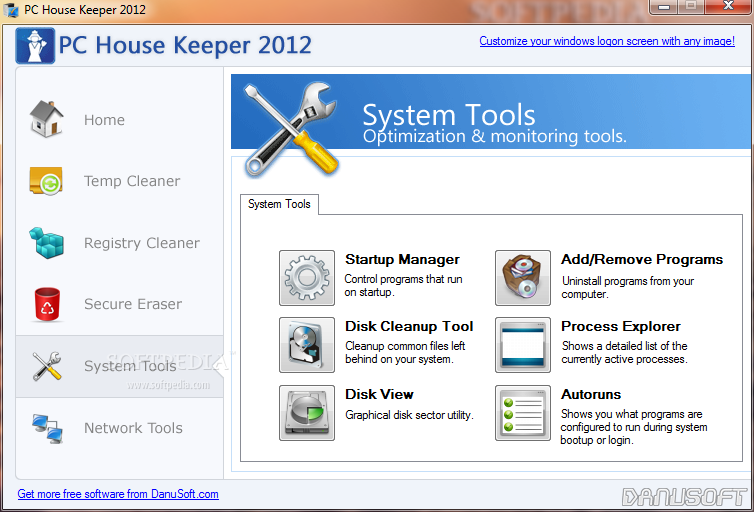Select the Secure Eraser menu label

[x=133, y=304]
